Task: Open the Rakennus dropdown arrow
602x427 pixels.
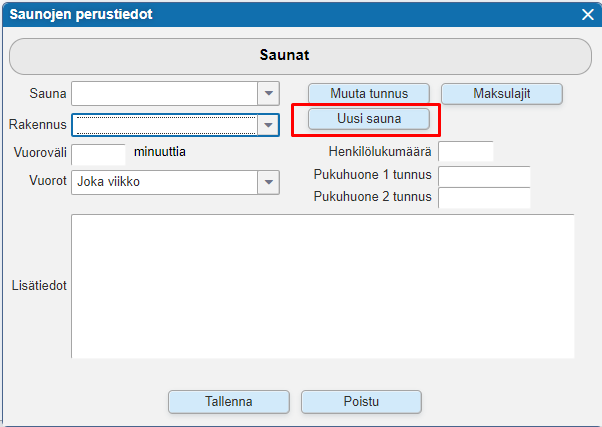Action: click(268, 125)
